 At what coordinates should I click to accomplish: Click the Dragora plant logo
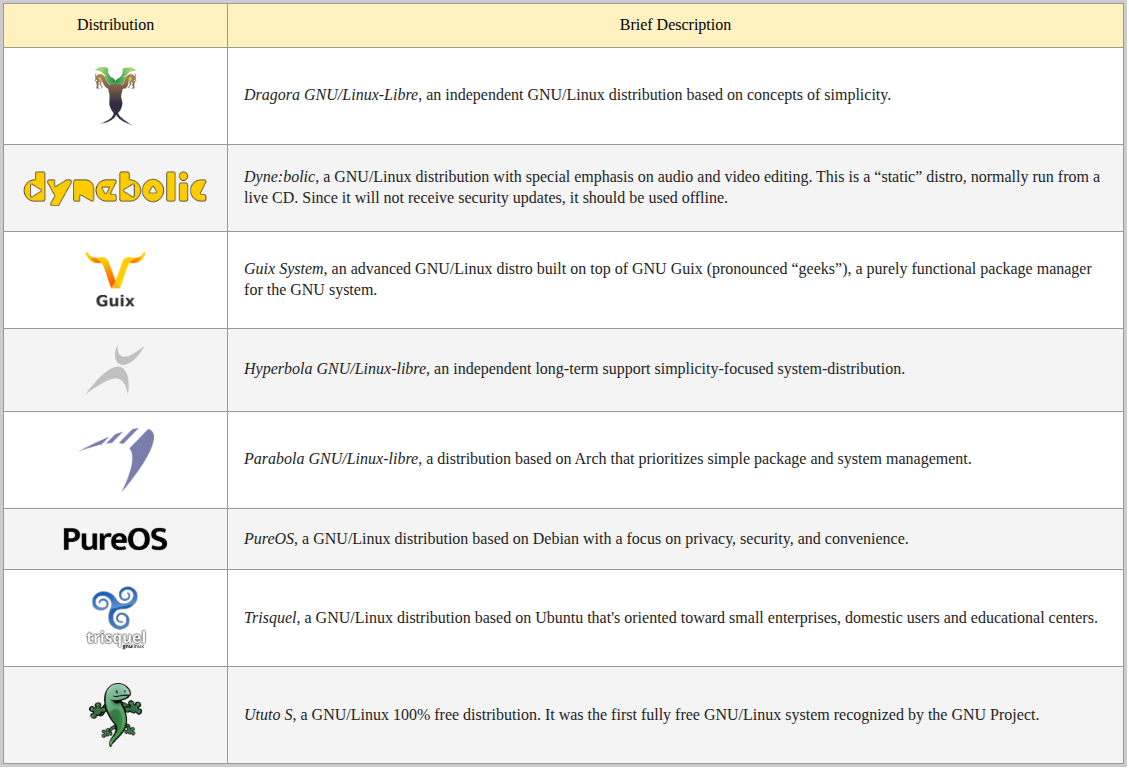tap(115, 96)
